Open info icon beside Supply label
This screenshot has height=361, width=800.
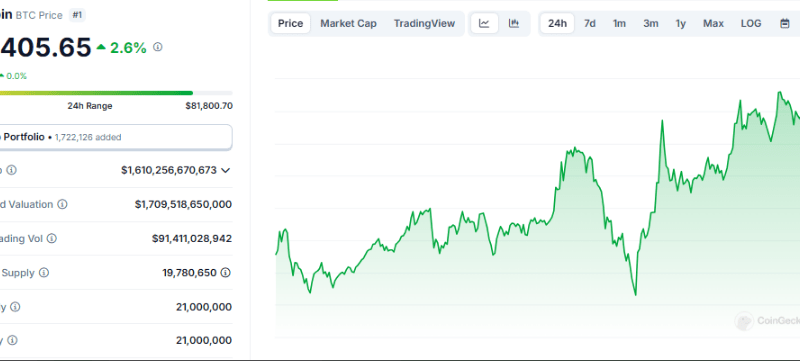point(44,273)
